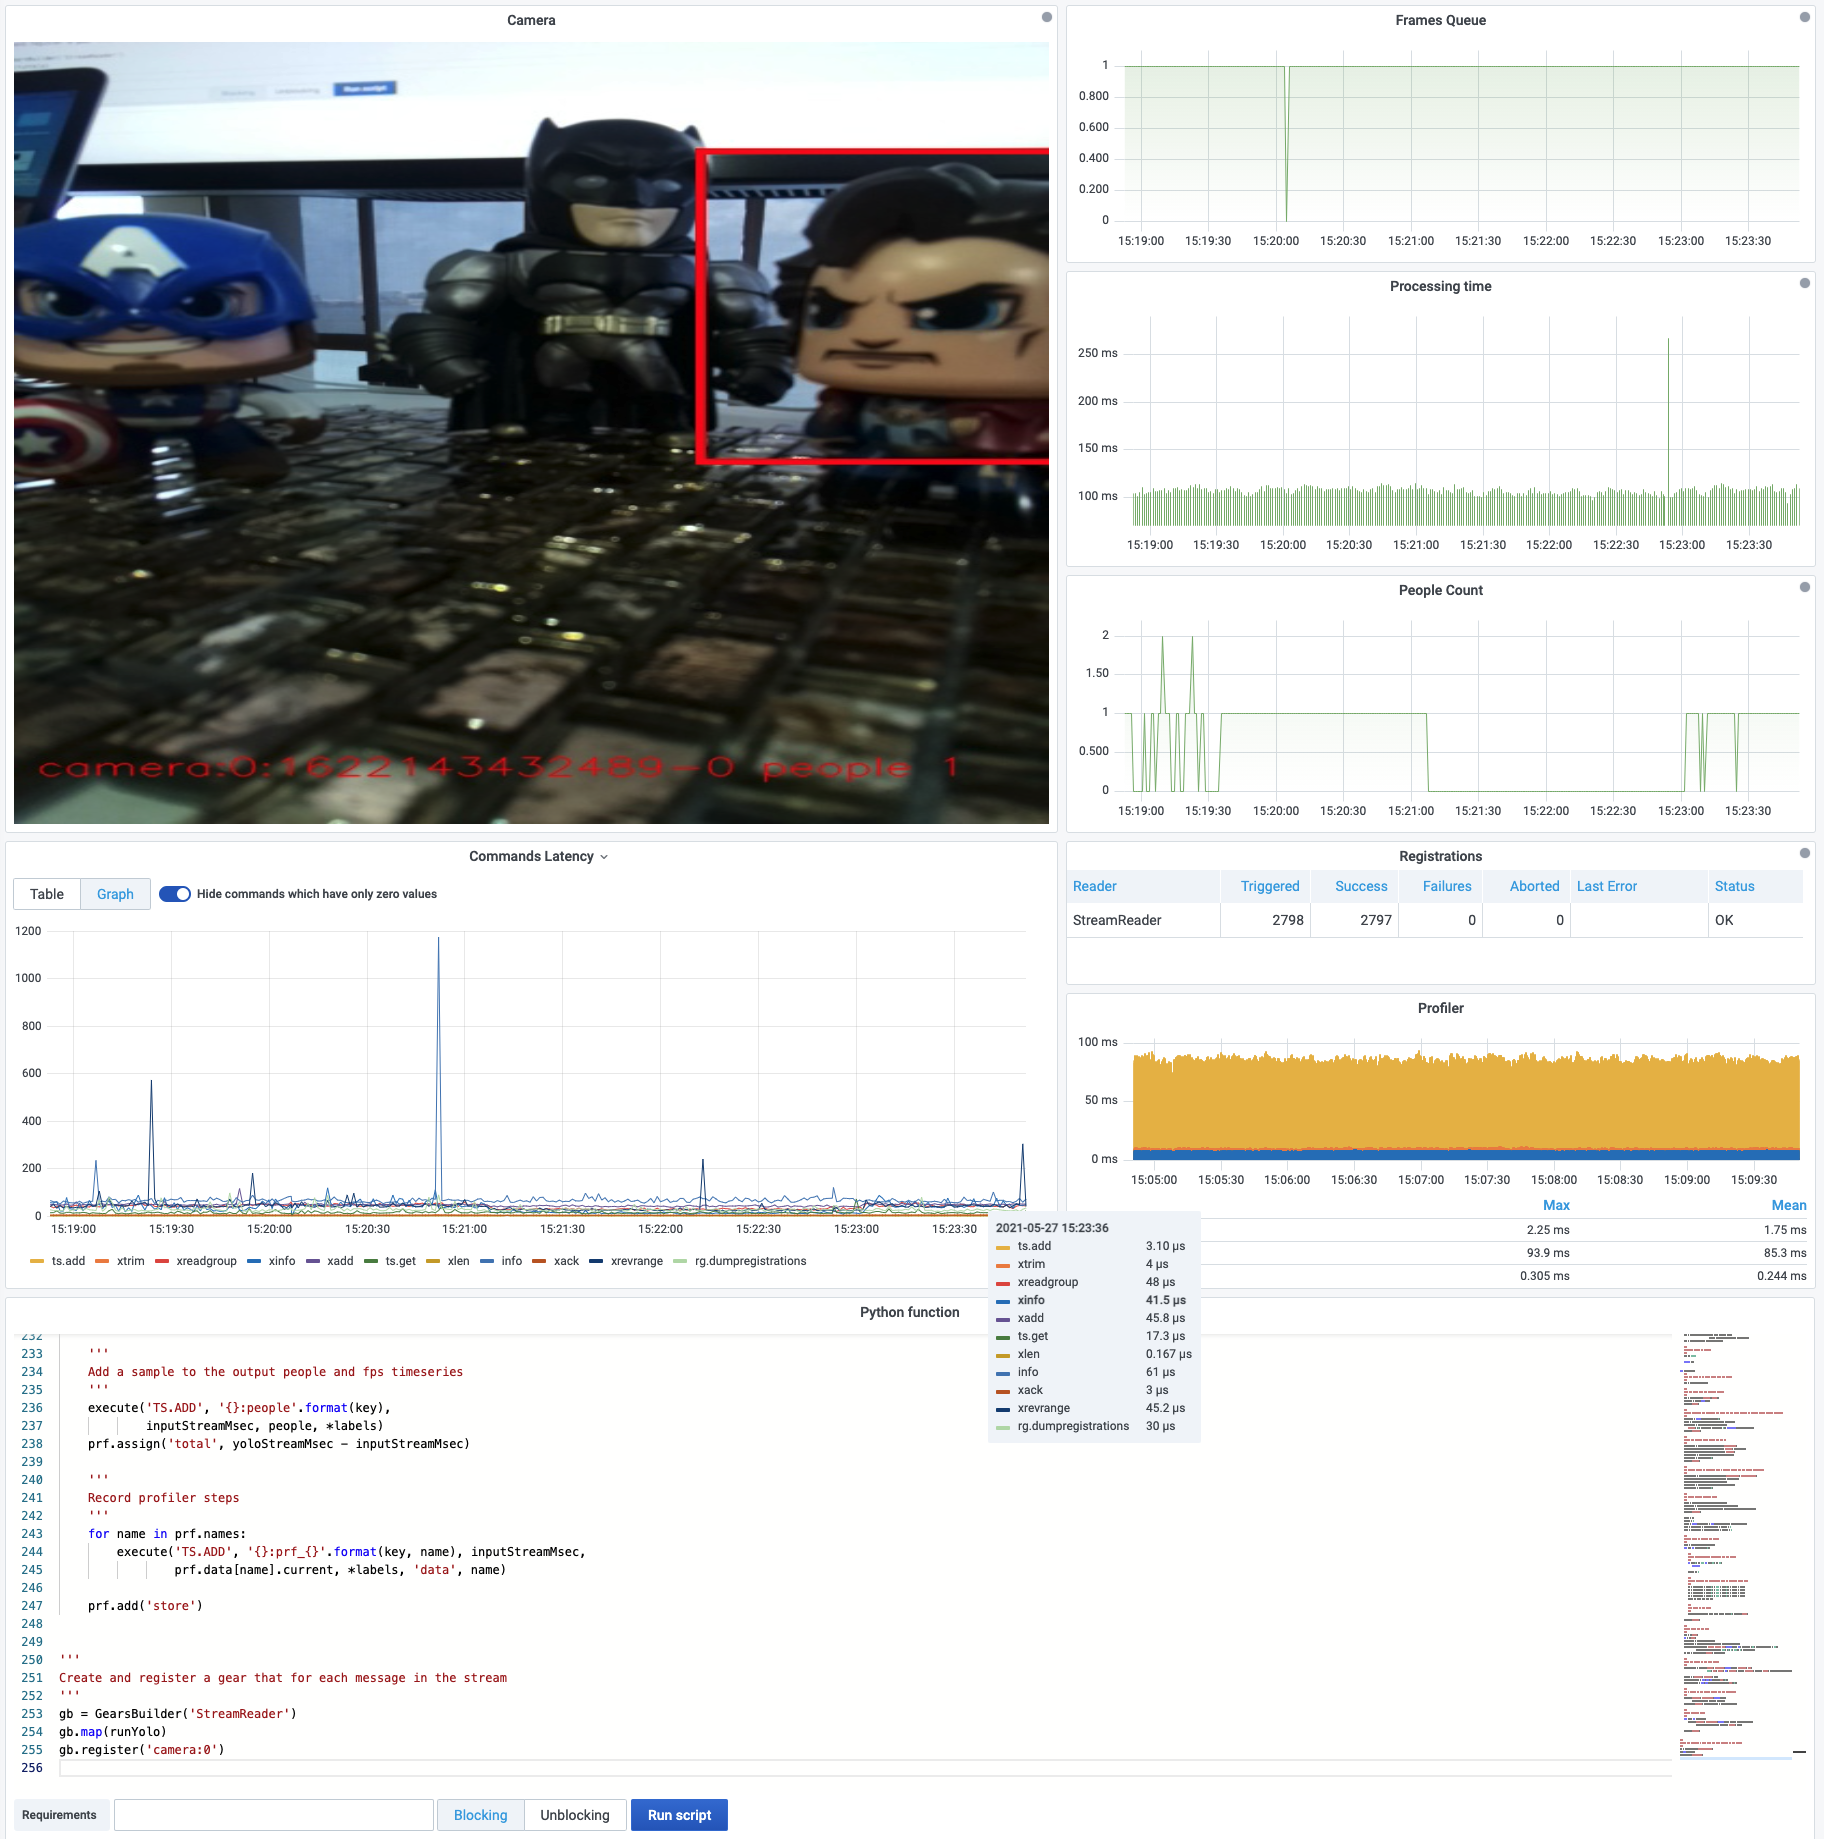The image size is (1824, 1839).
Task: Select the Blocking mode option
Action: pos(480,1815)
